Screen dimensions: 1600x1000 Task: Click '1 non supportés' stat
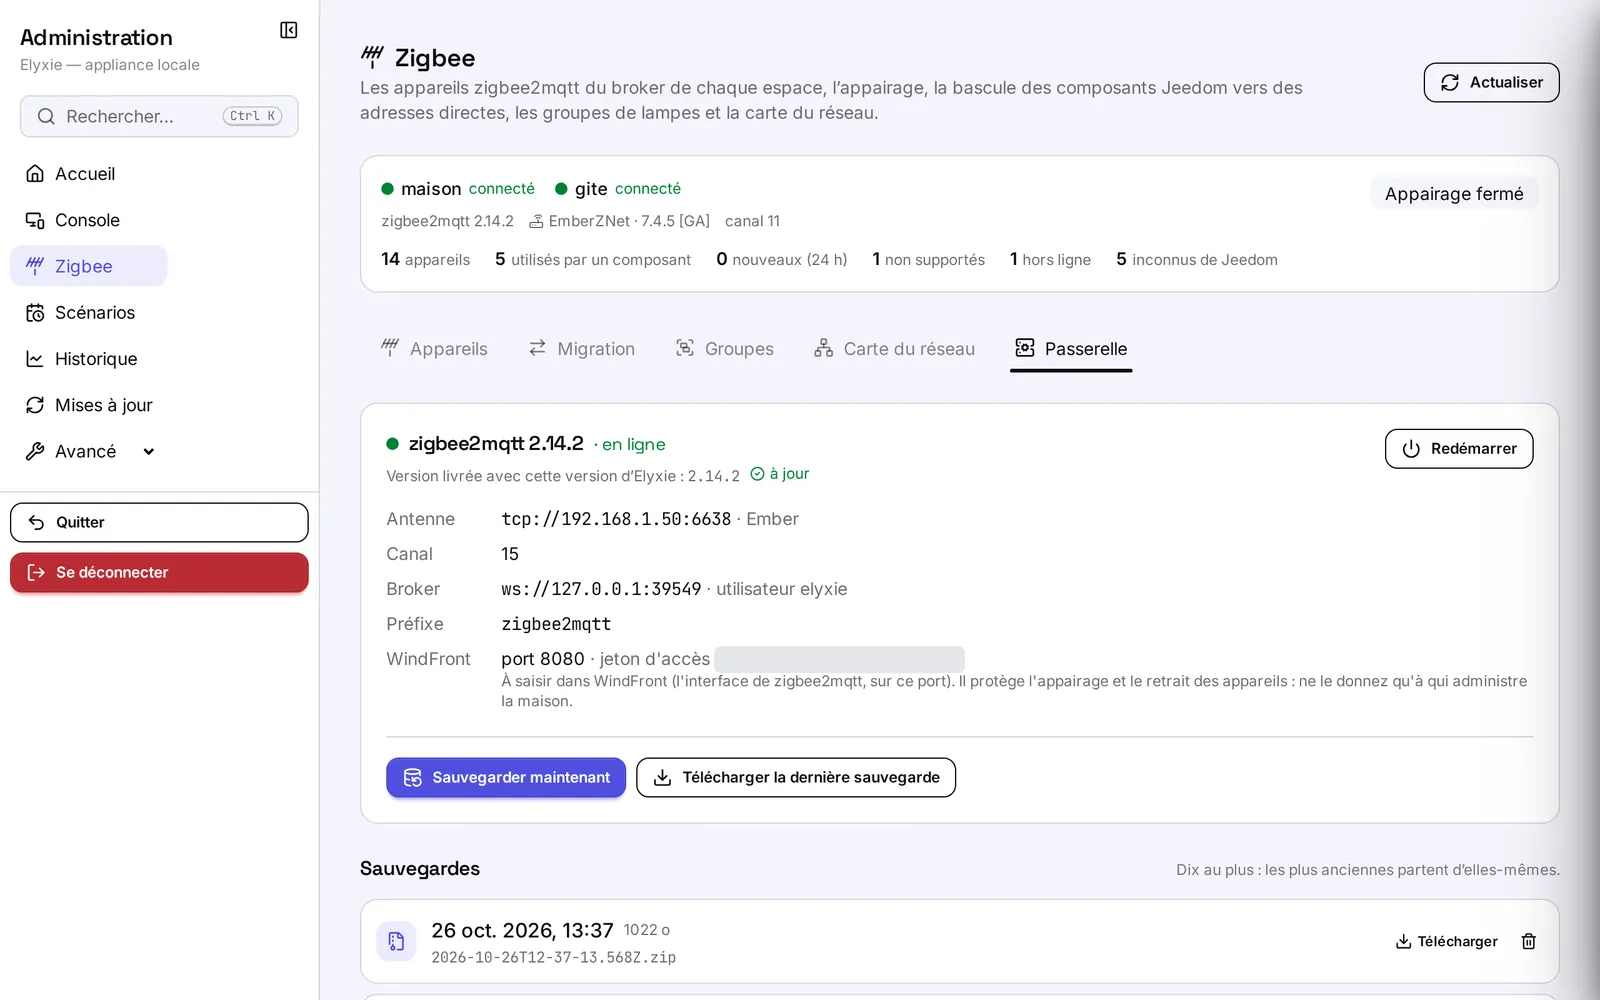[x=928, y=259]
